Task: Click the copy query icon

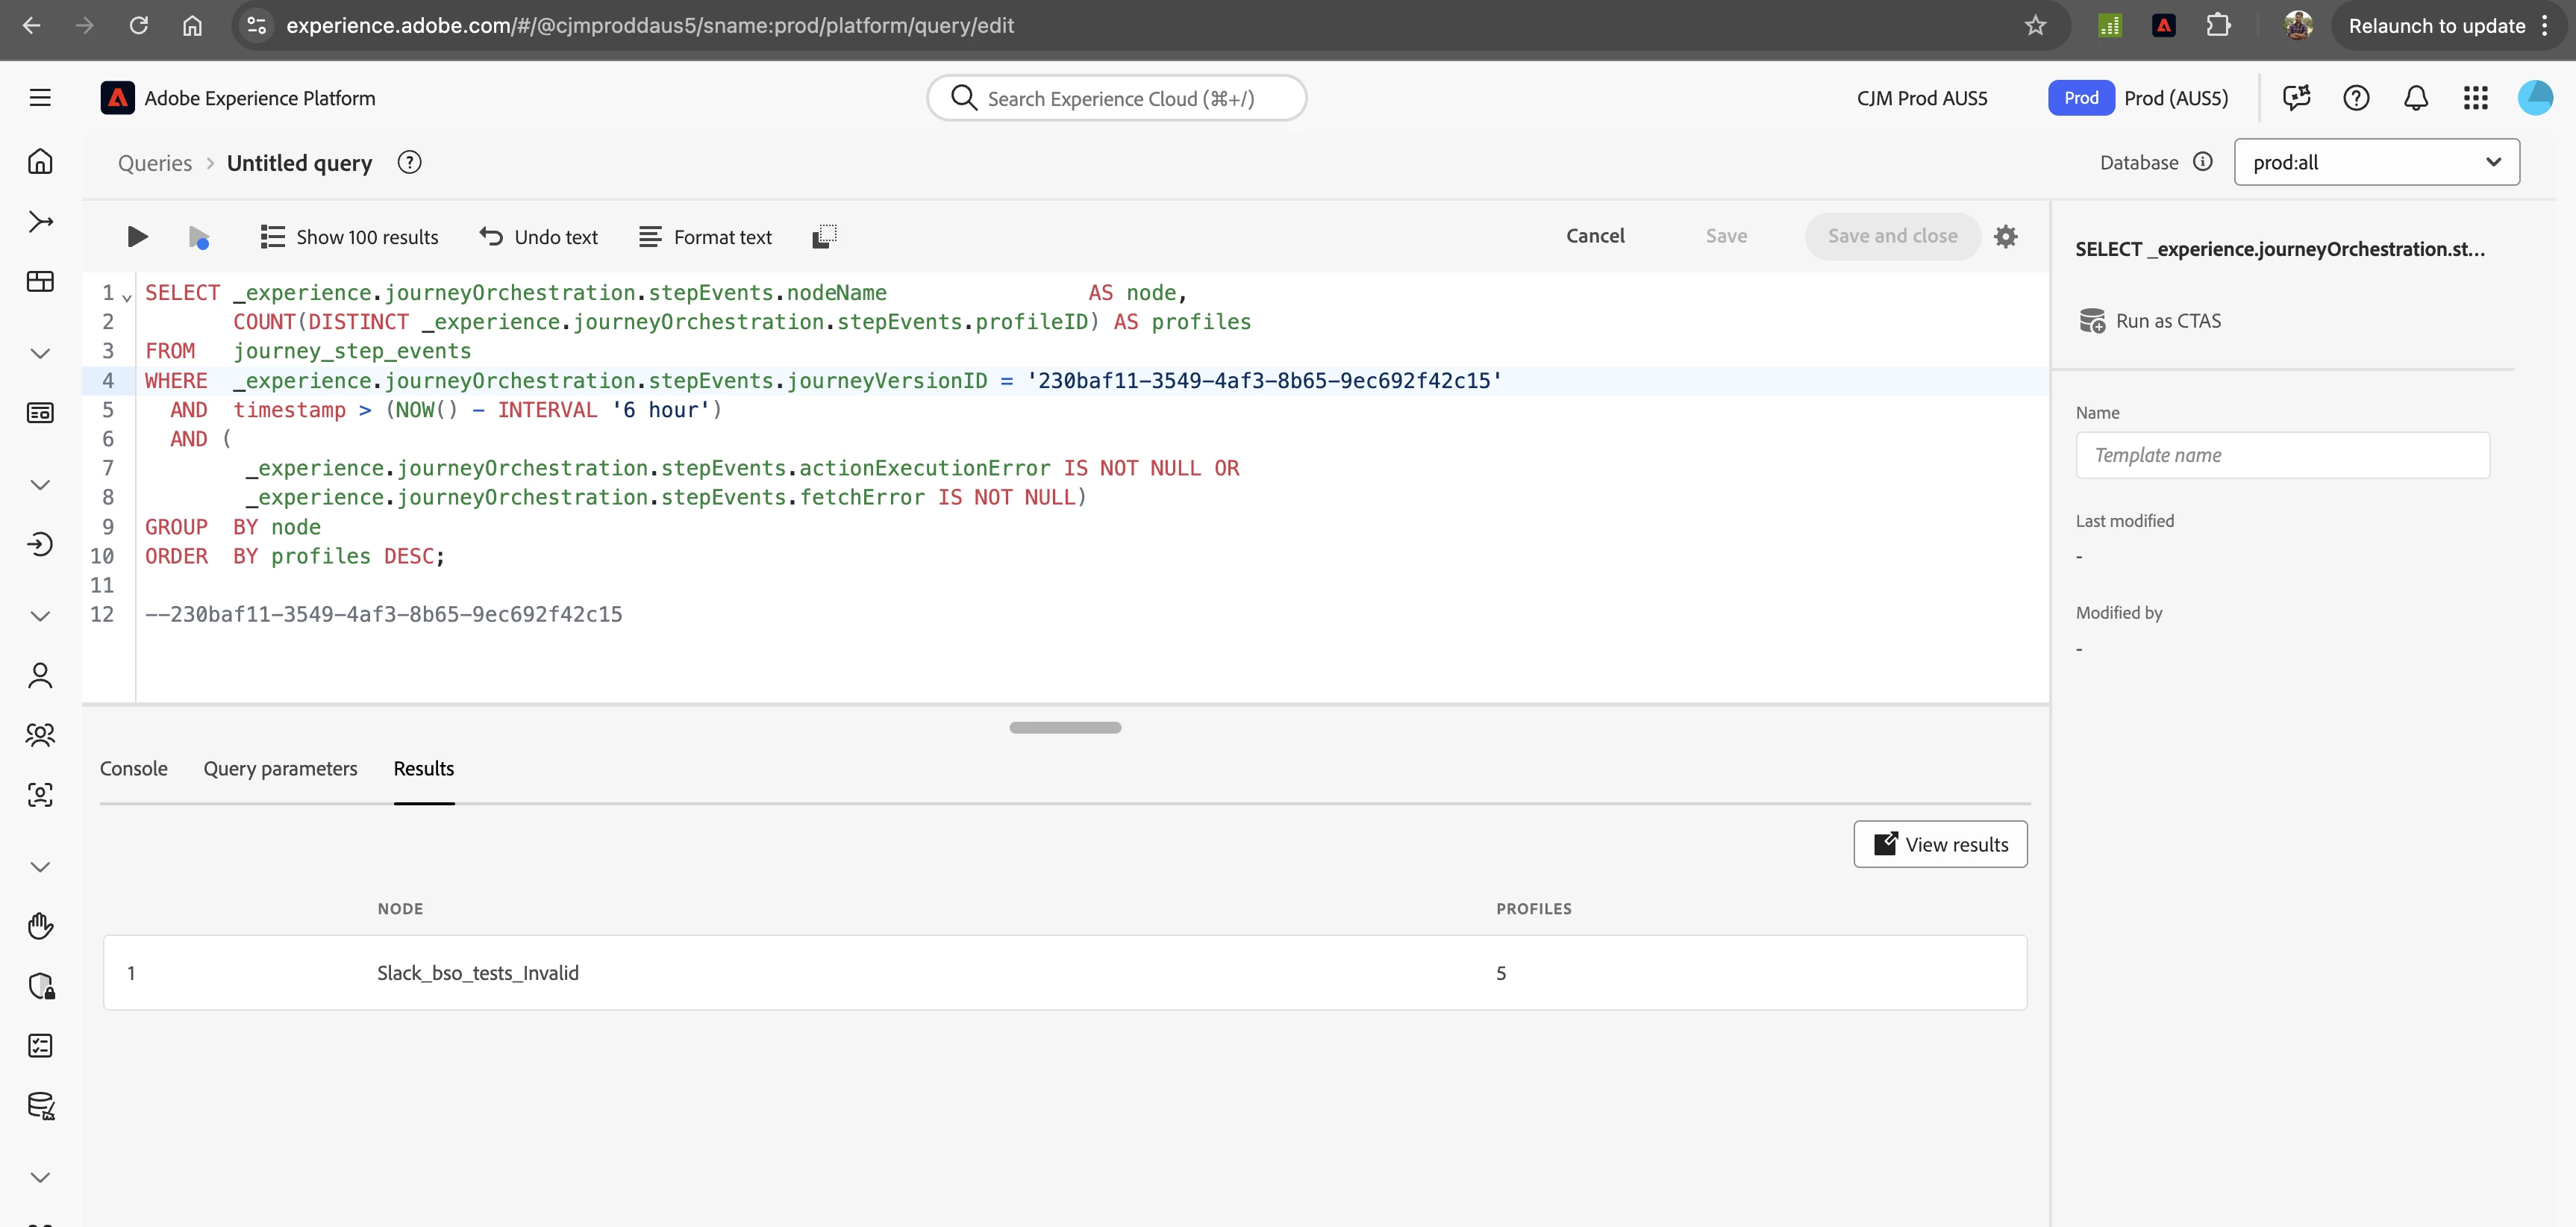Action: click(824, 237)
